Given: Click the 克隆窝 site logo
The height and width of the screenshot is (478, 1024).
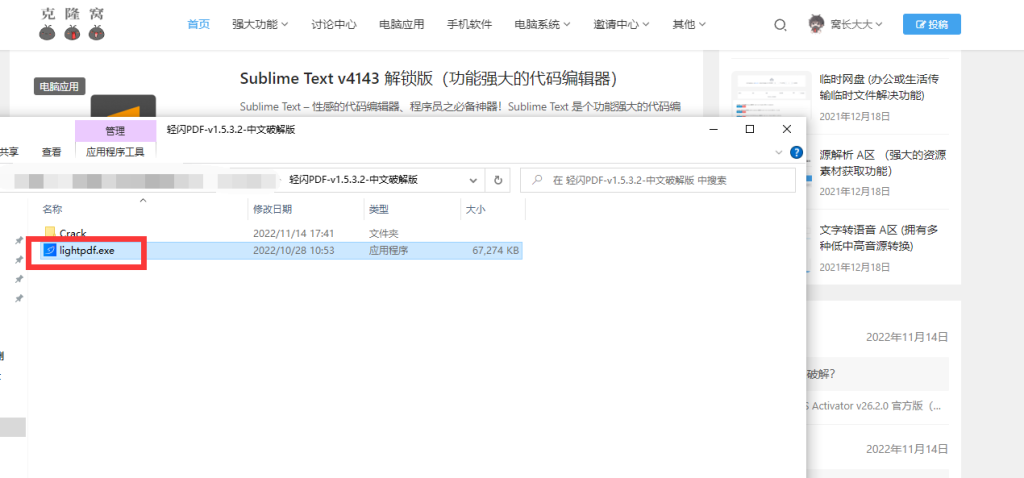Looking at the screenshot, I should point(72,24).
